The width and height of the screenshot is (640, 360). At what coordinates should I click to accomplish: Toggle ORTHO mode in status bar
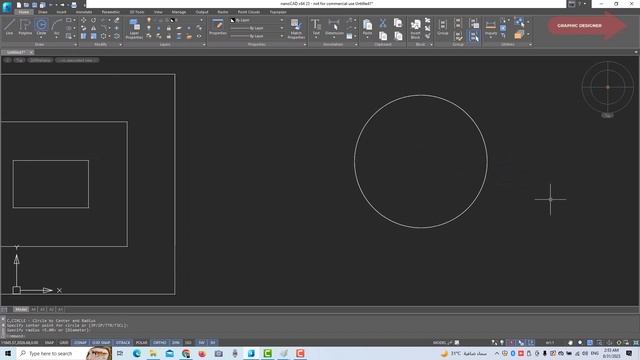(x=160, y=342)
